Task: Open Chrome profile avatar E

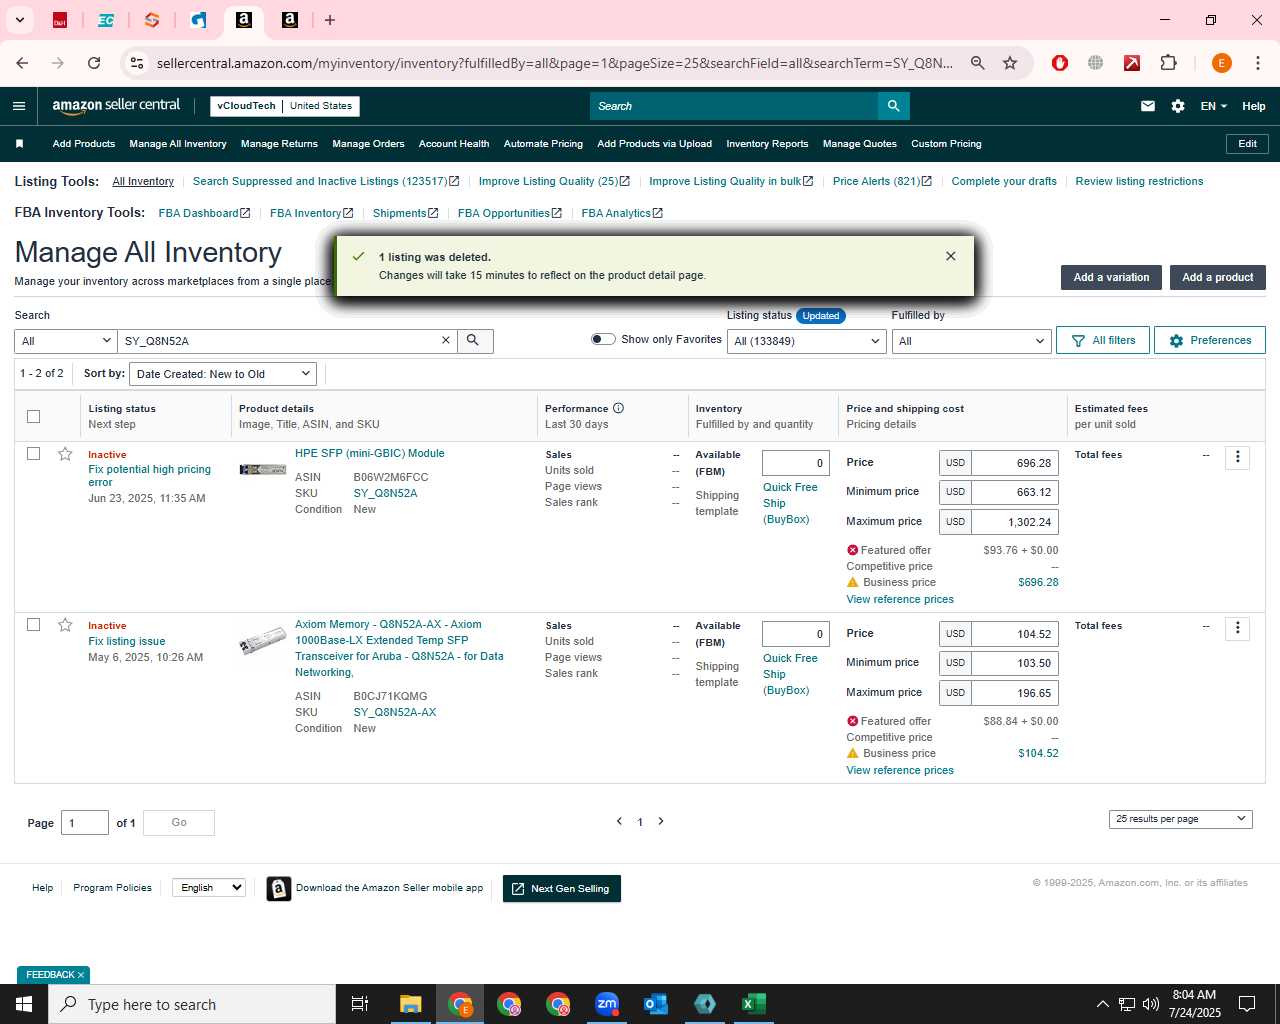Action: click(x=1221, y=63)
